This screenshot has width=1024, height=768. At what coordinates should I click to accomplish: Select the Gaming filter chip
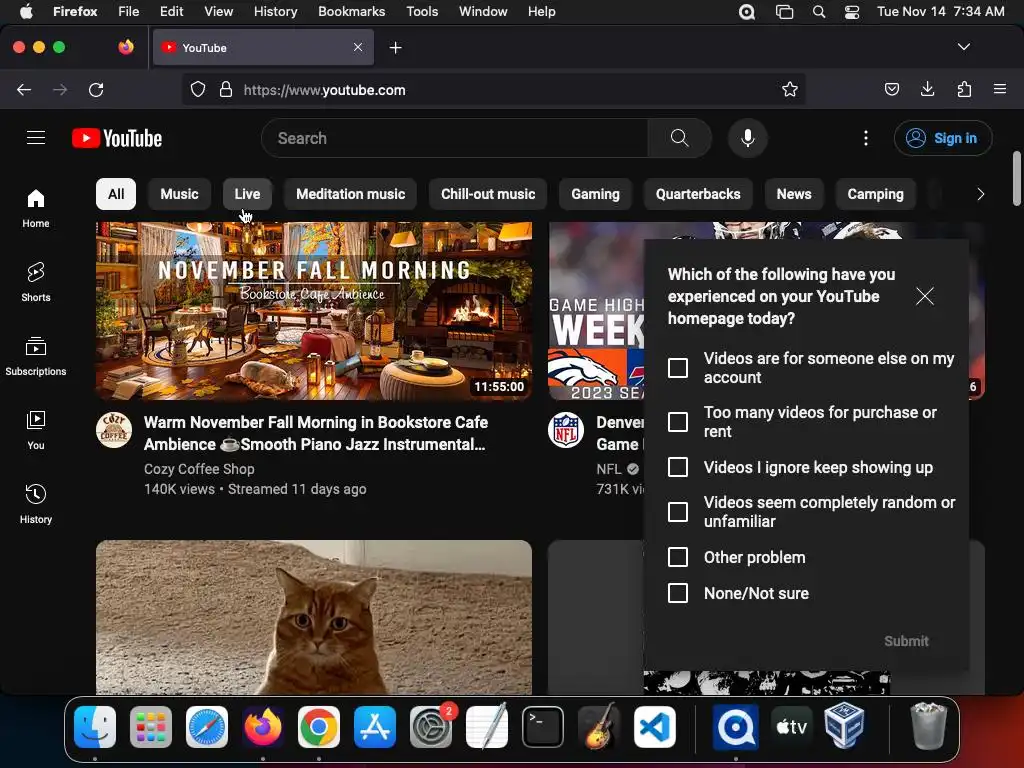[596, 194]
